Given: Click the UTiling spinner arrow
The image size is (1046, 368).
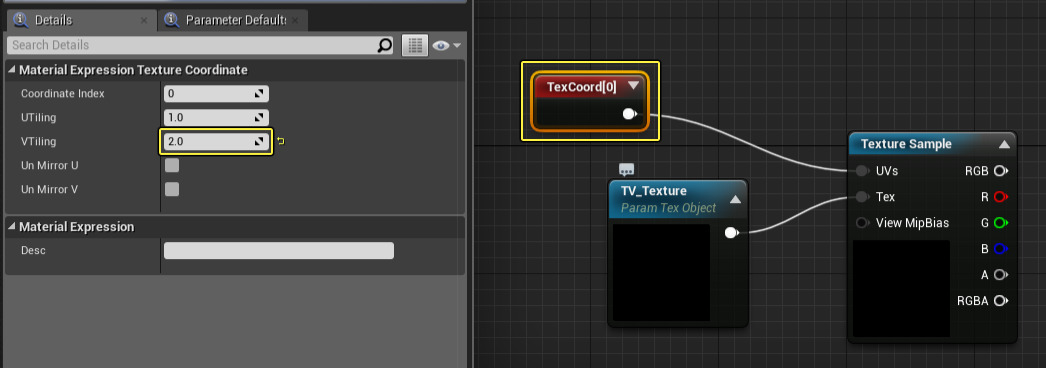Looking at the screenshot, I should point(260,118).
